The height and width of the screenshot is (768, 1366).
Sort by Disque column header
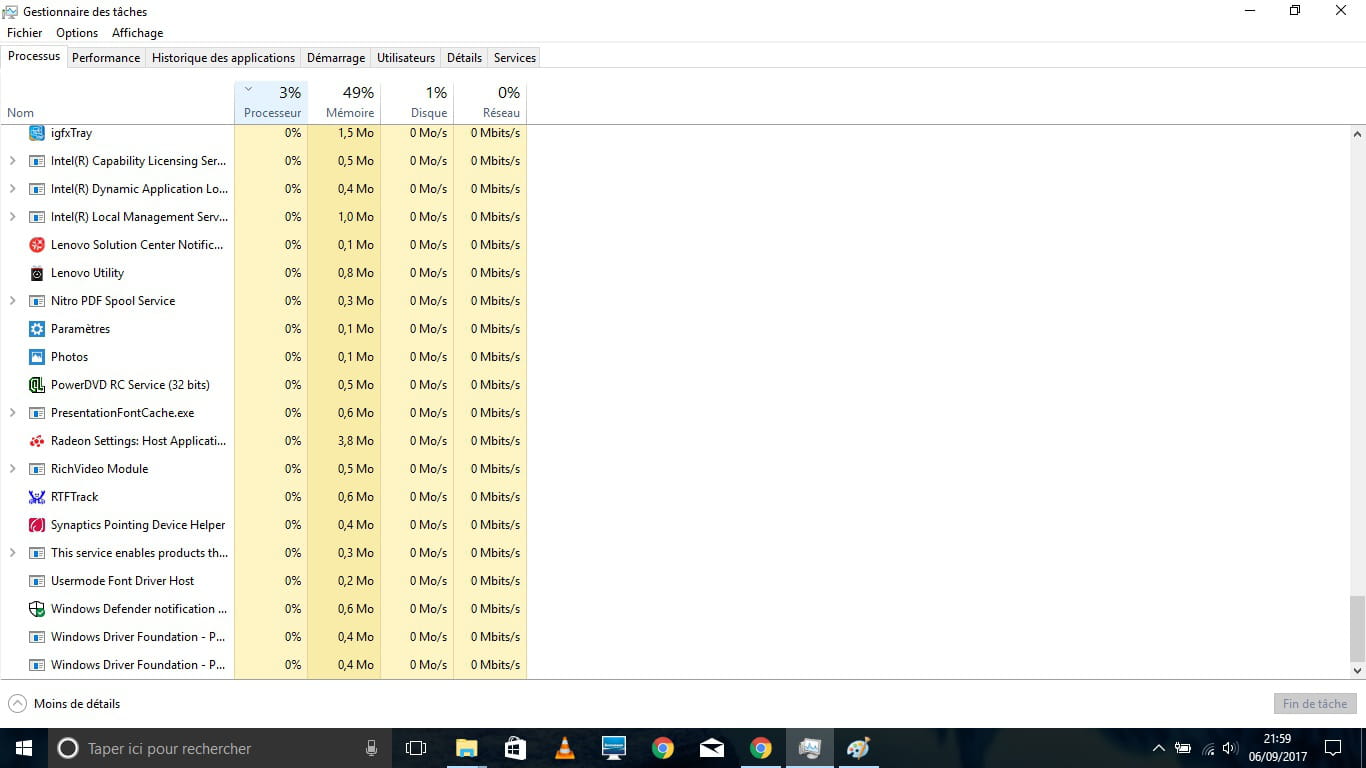(417, 102)
